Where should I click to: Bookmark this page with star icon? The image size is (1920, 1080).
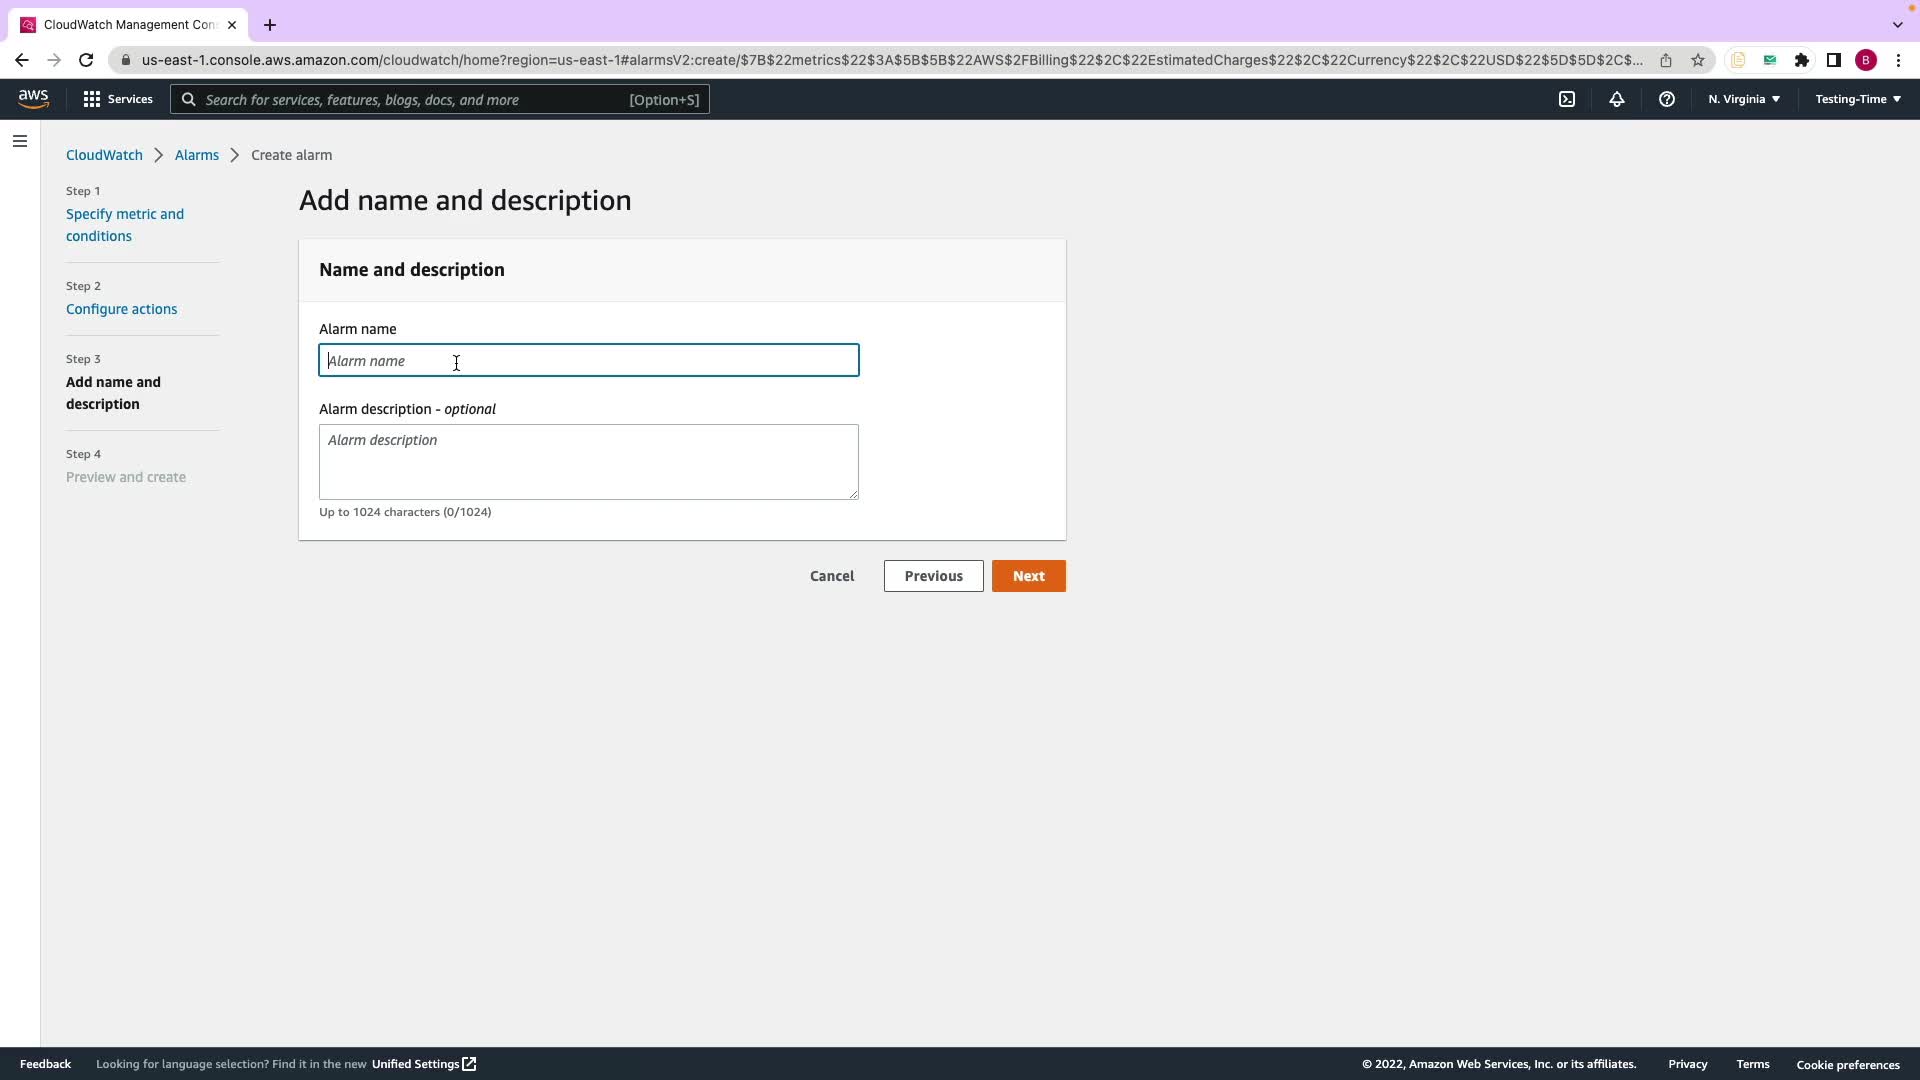1697,60
